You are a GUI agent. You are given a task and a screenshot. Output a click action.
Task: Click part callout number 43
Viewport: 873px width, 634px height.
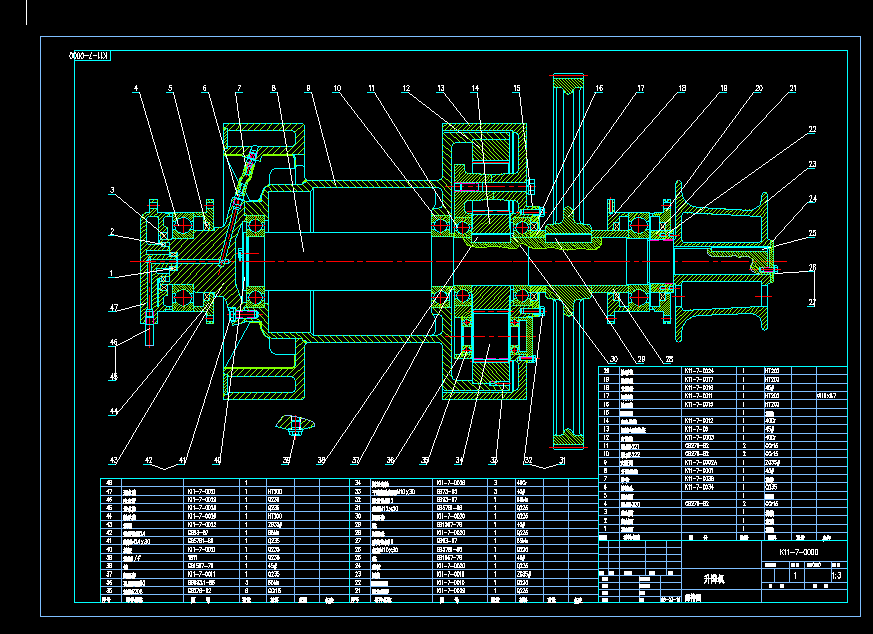tap(114, 460)
